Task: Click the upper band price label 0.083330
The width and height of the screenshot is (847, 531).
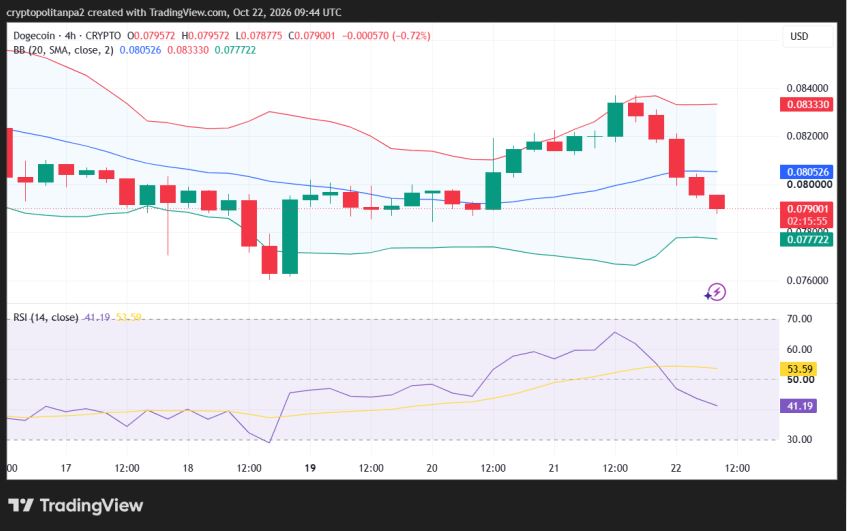Action: 806,104
